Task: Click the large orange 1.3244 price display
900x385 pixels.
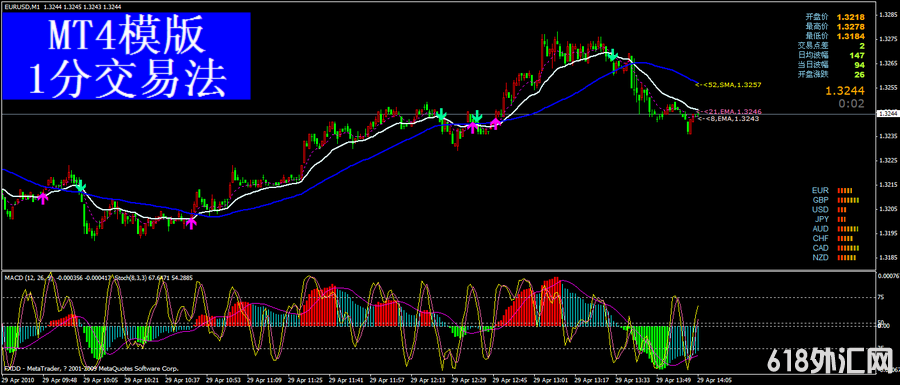Action: click(845, 91)
